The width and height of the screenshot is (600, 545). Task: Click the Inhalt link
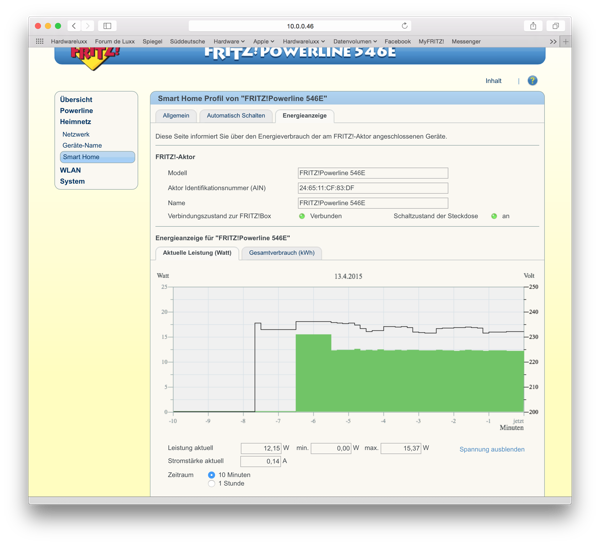(x=493, y=81)
